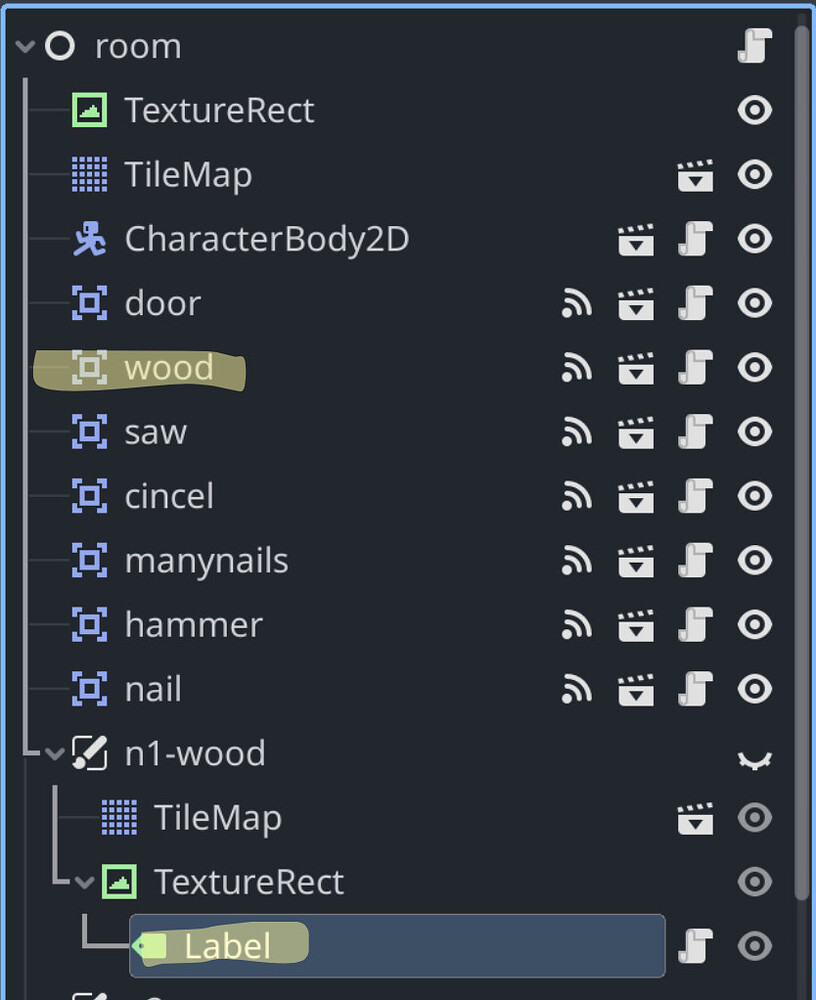Viewport: 816px width, 1000px height.
Task: Toggle visibility of the top TileMap node
Action: 754,175
